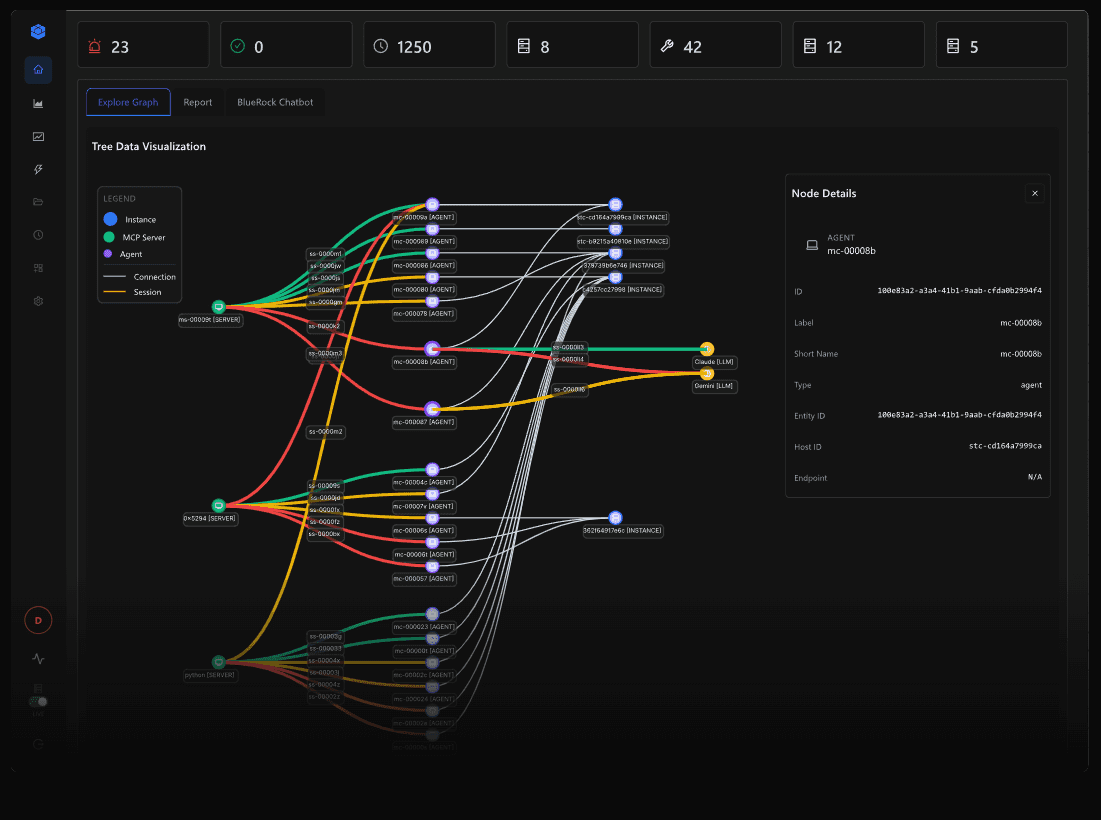Close the Node Details panel

[1034, 194]
